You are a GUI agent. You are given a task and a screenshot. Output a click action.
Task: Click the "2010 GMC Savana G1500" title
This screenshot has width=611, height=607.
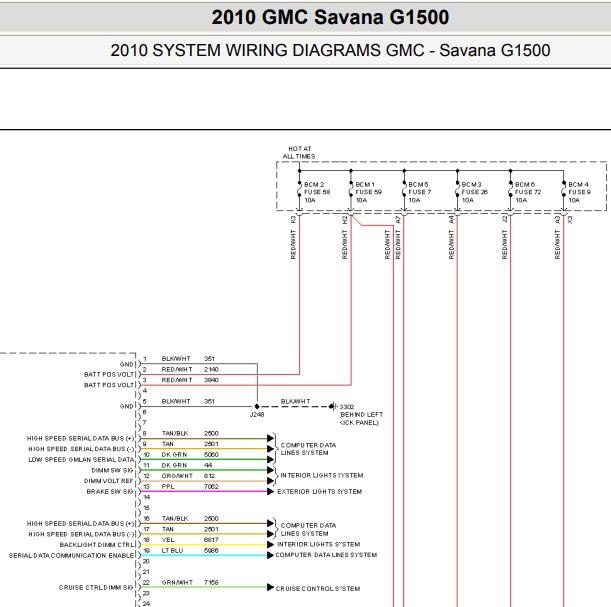tap(330, 18)
